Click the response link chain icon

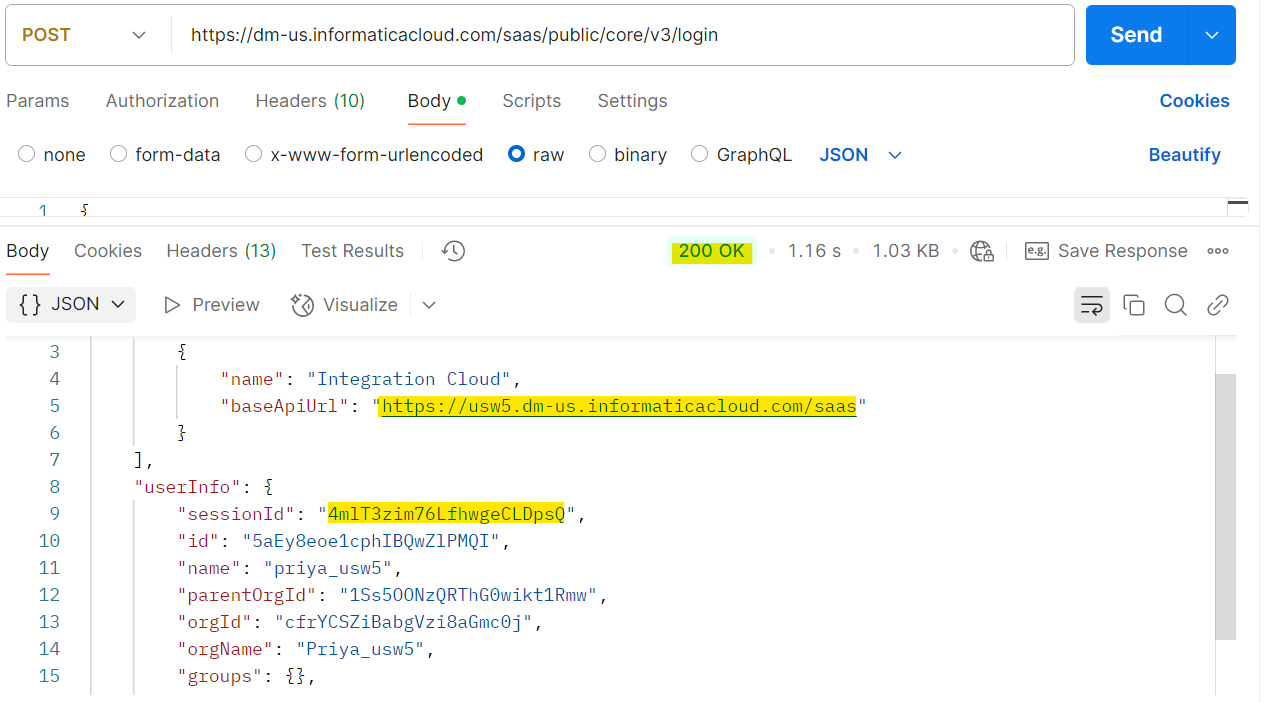(1218, 305)
